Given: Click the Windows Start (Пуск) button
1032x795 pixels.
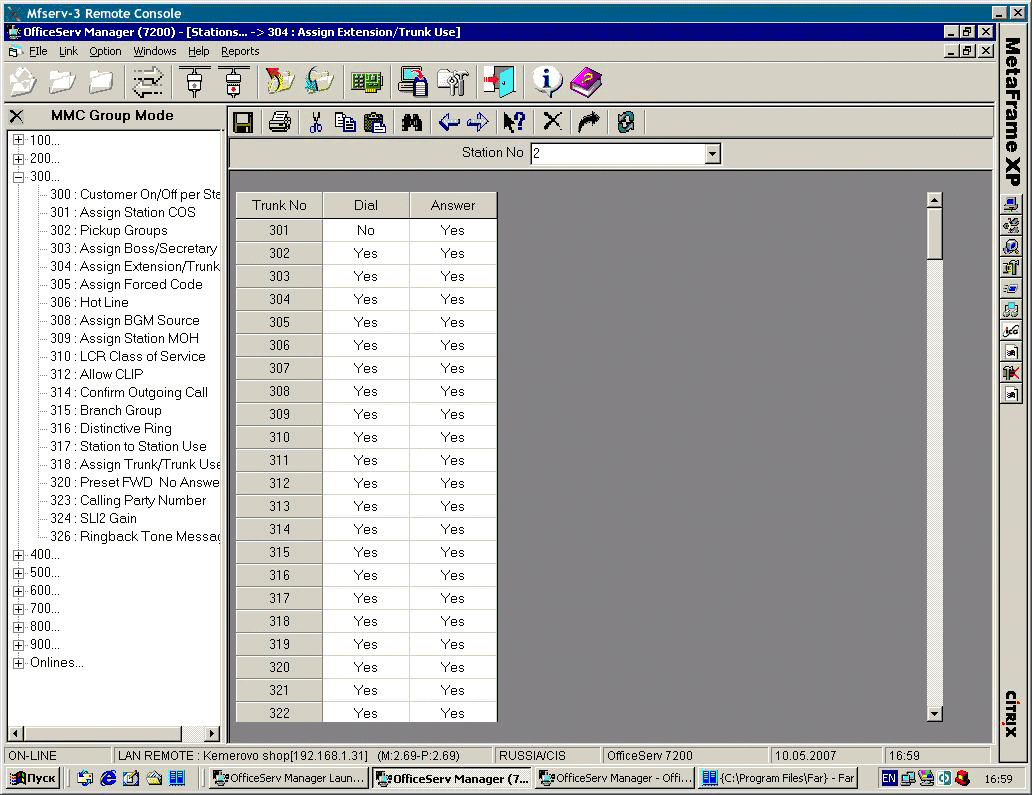Looking at the screenshot, I should coord(33,779).
